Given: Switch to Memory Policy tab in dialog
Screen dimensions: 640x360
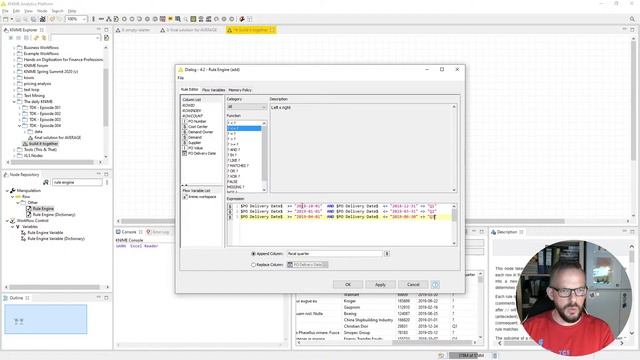Looking at the screenshot, I should tap(240, 90).
